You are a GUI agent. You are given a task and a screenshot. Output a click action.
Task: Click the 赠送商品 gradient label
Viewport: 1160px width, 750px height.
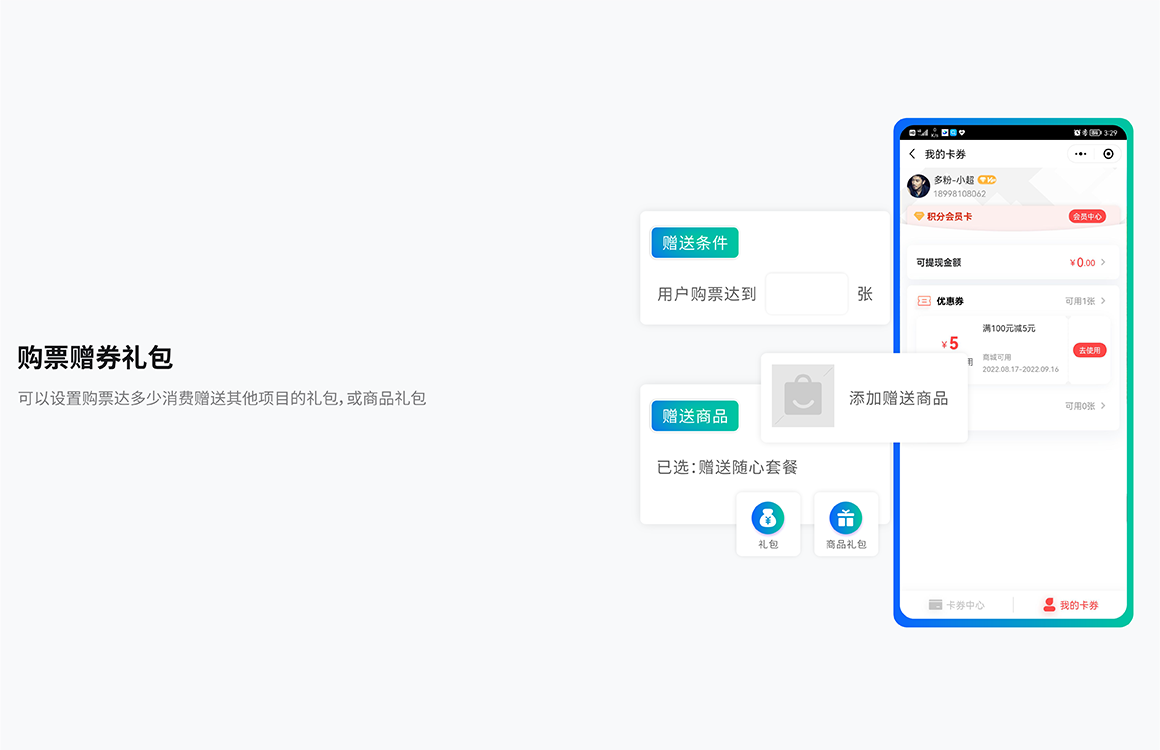695,416
